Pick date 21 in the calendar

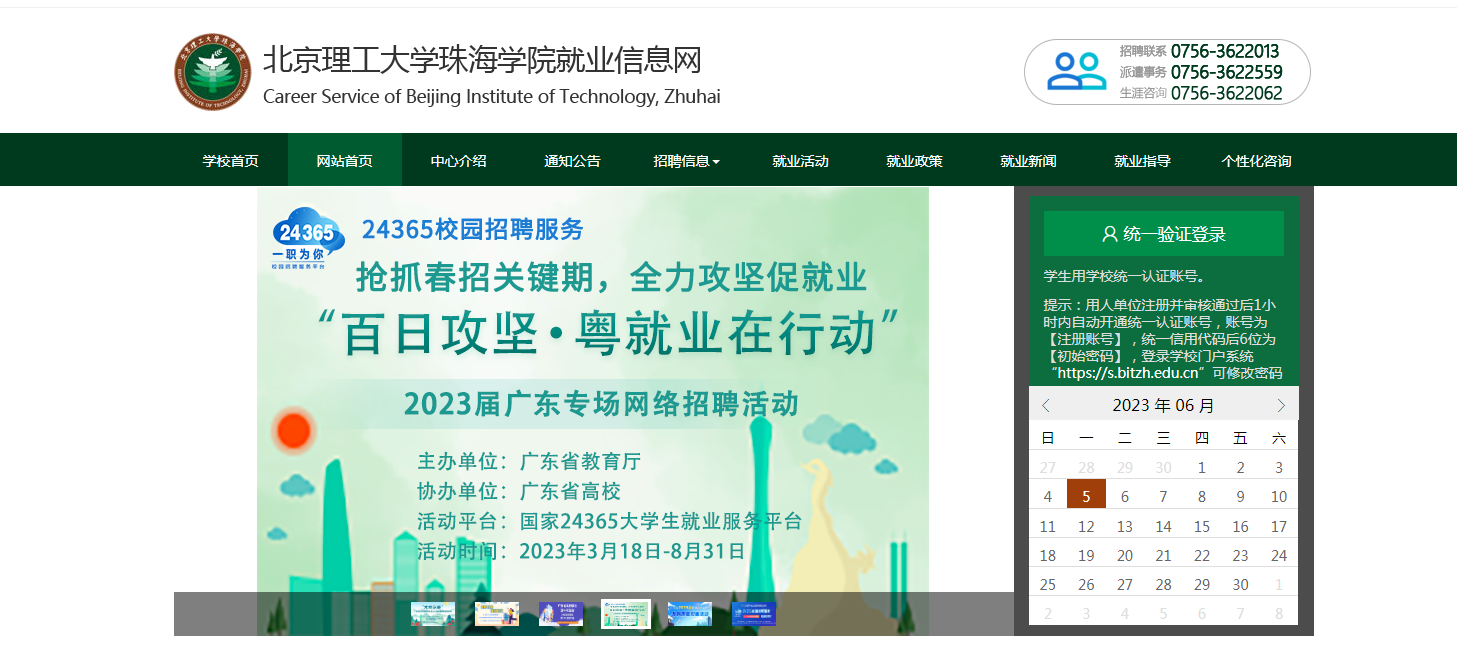click(x=1163, y=555)
